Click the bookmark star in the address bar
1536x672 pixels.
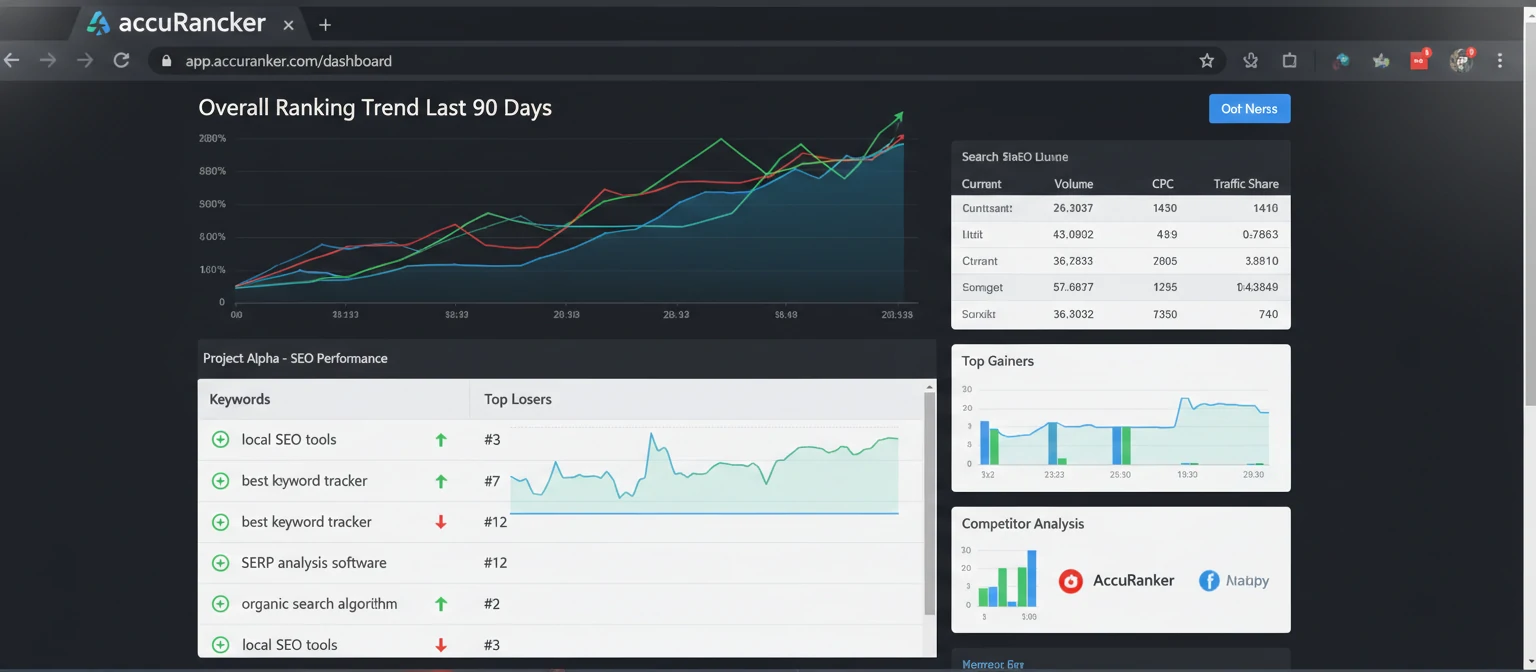click(1207, 60)
